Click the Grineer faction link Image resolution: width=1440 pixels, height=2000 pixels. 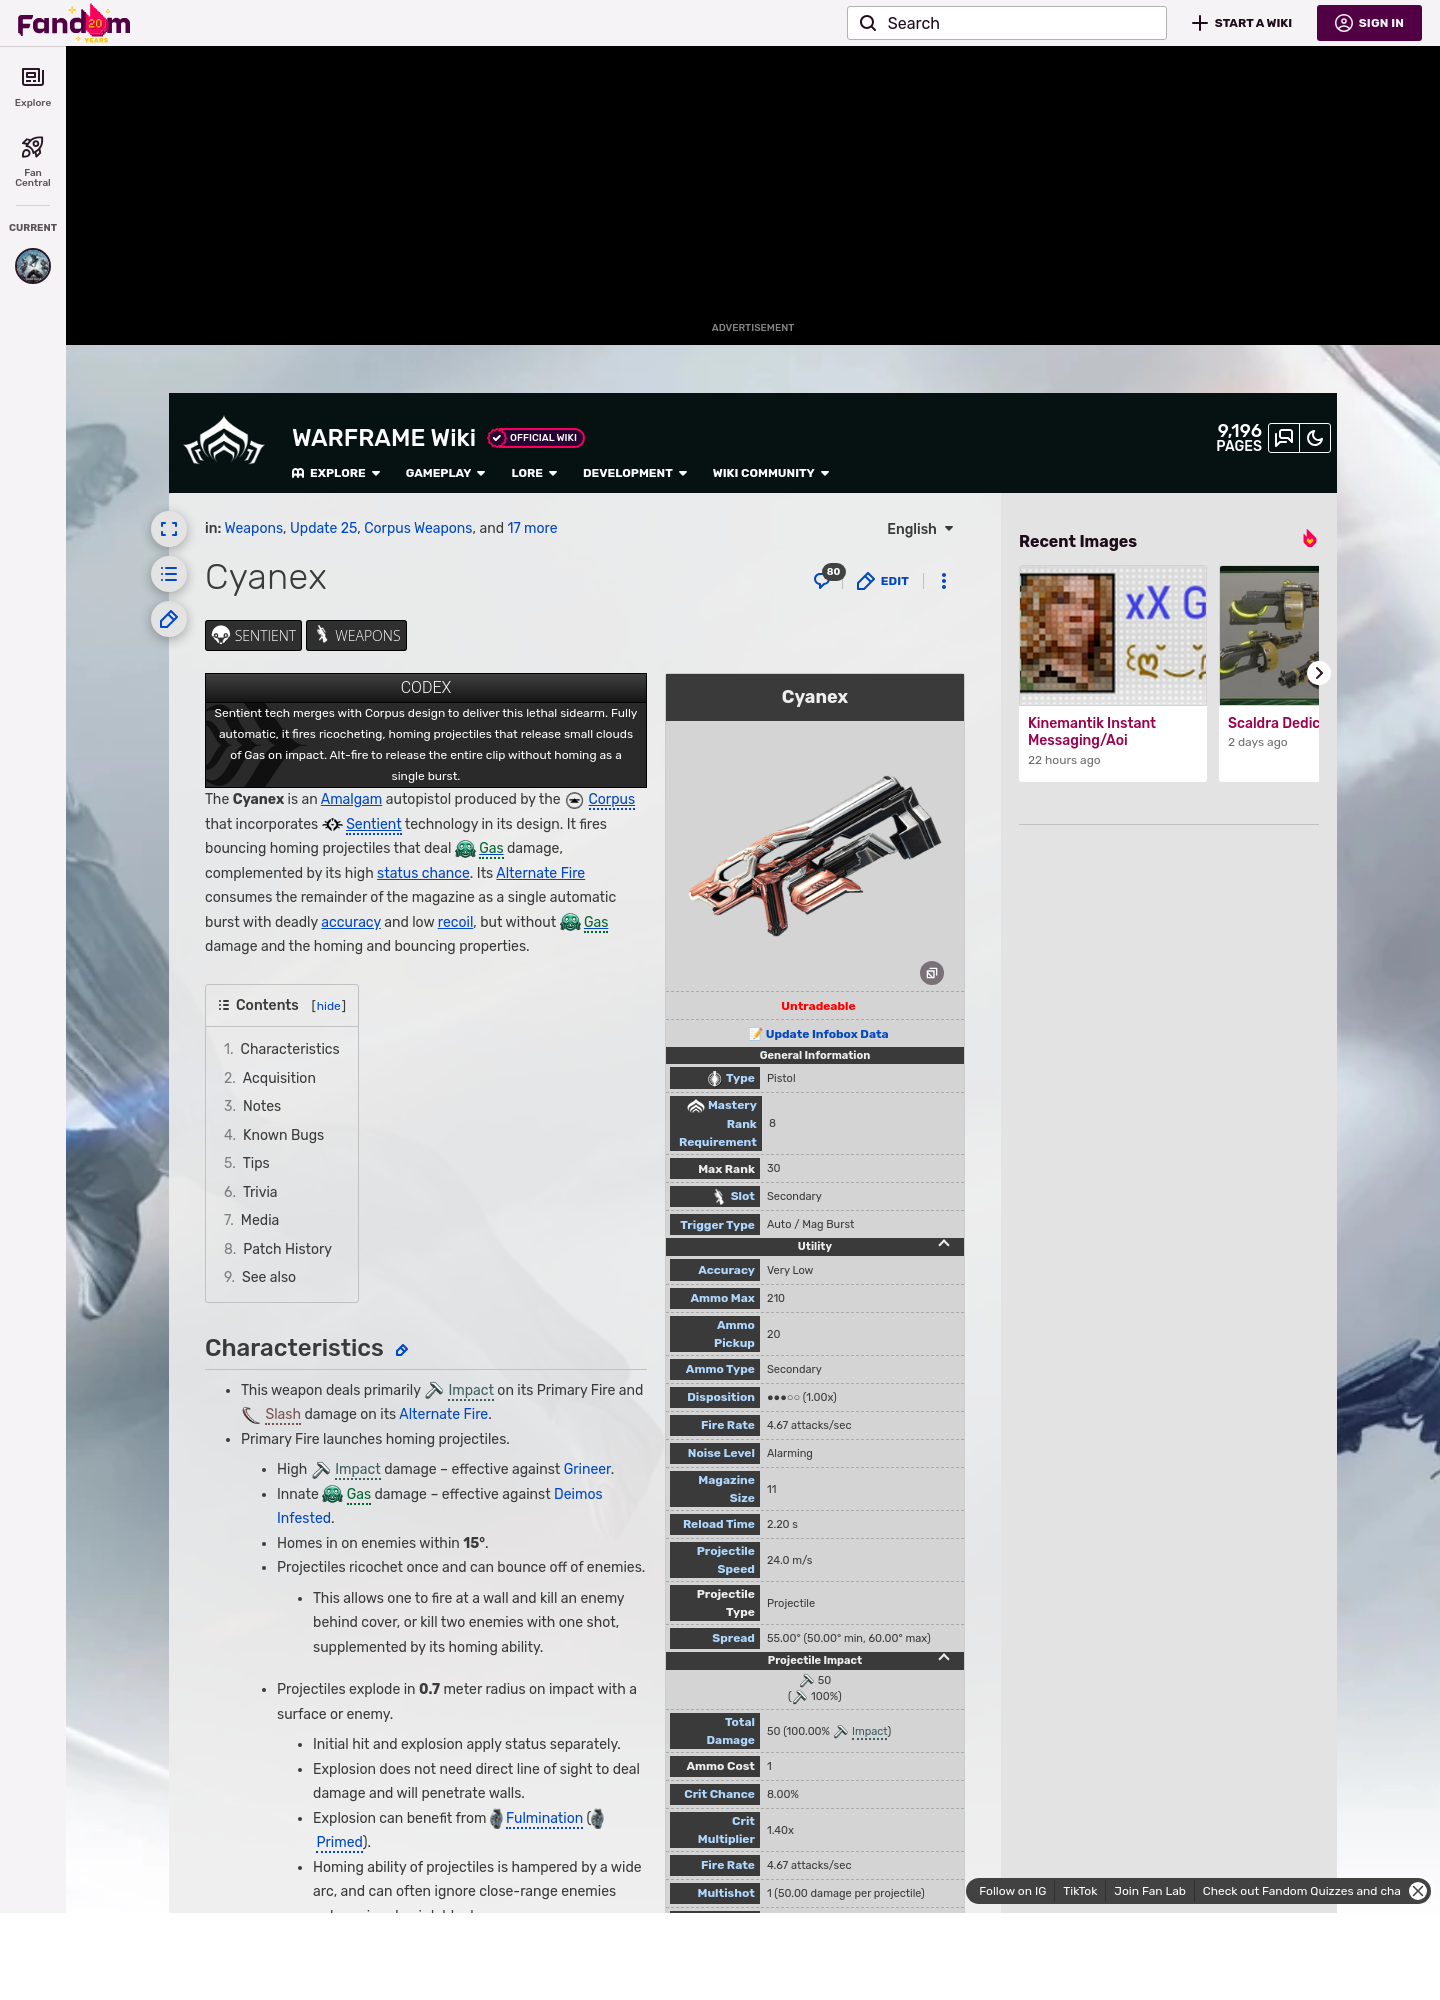pos(587,1469)
